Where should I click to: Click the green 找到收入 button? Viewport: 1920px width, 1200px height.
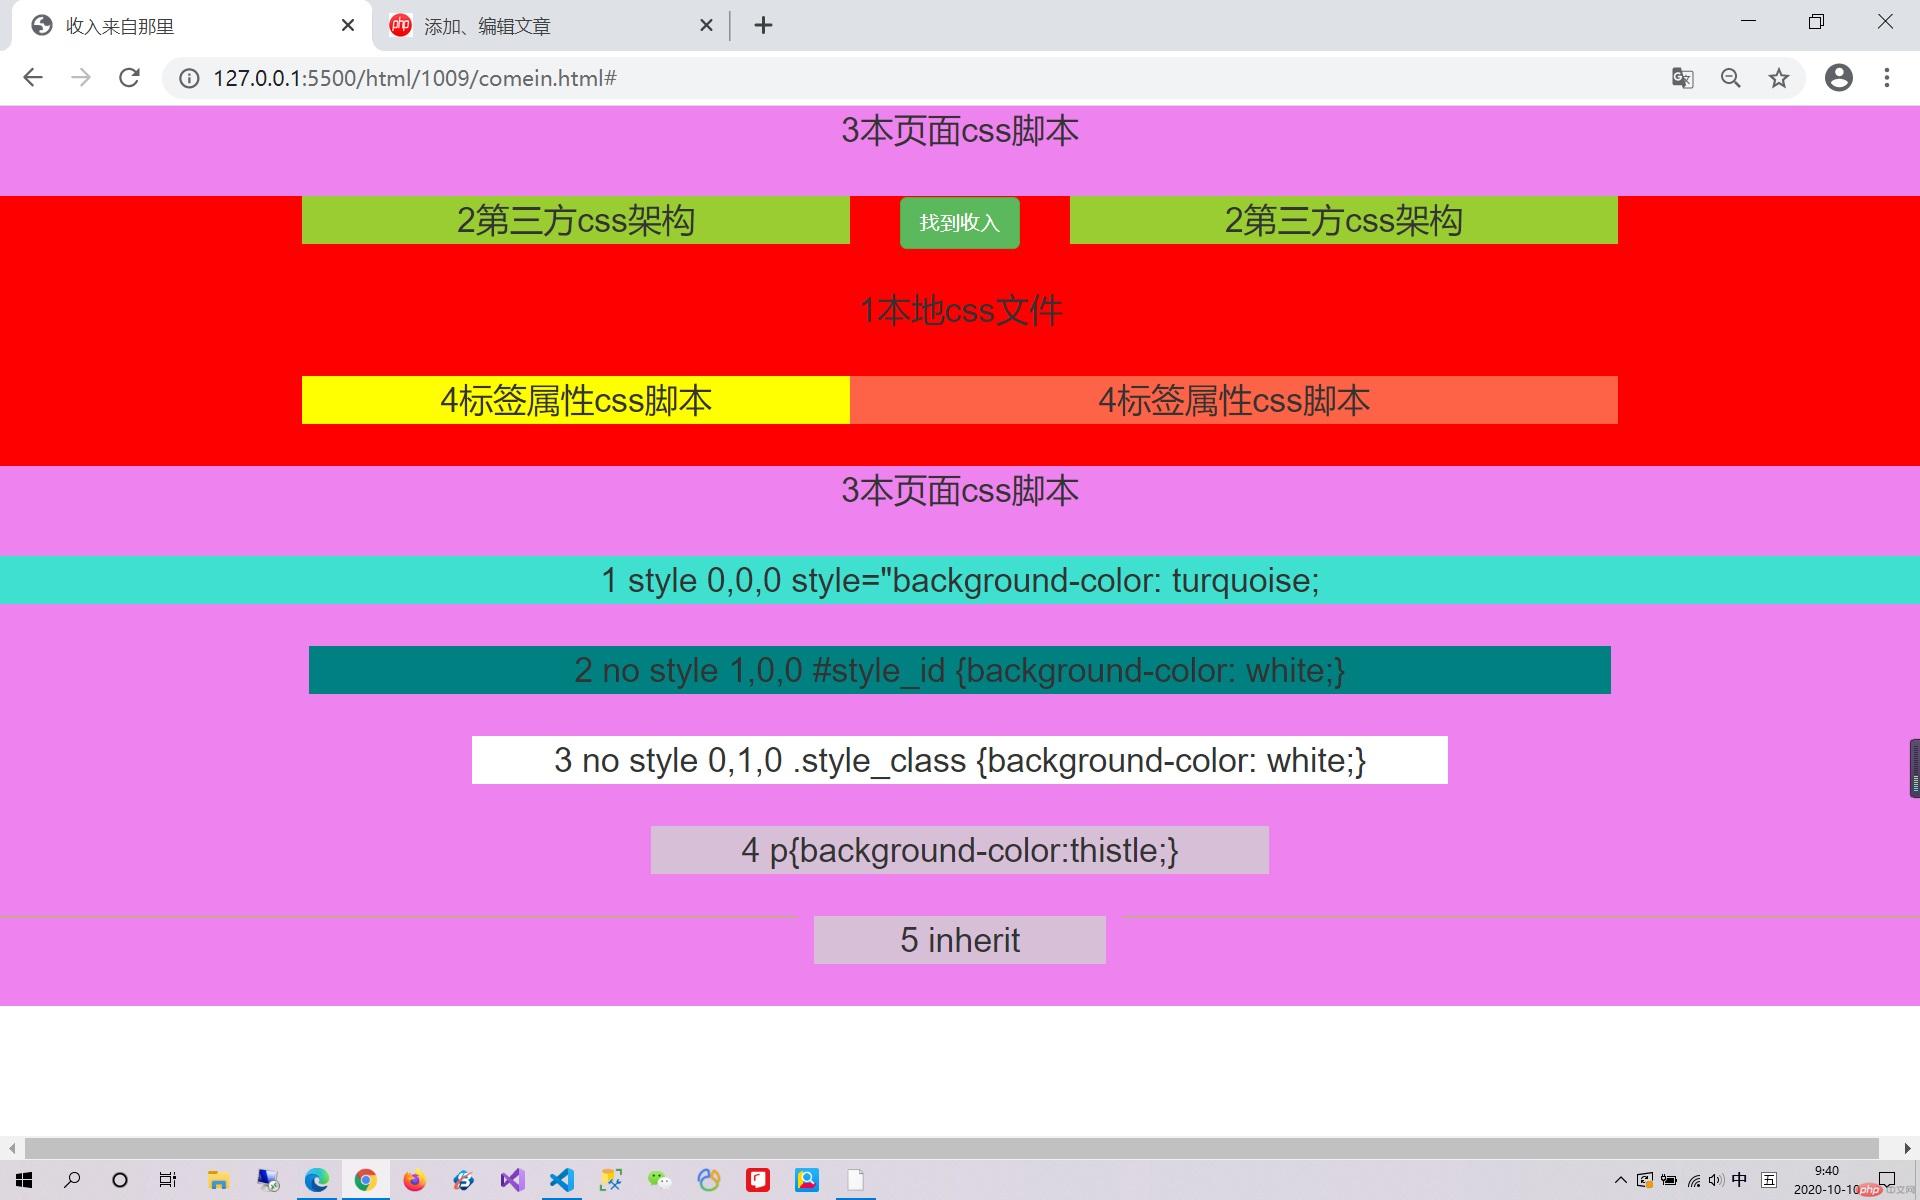click(960, 222)
